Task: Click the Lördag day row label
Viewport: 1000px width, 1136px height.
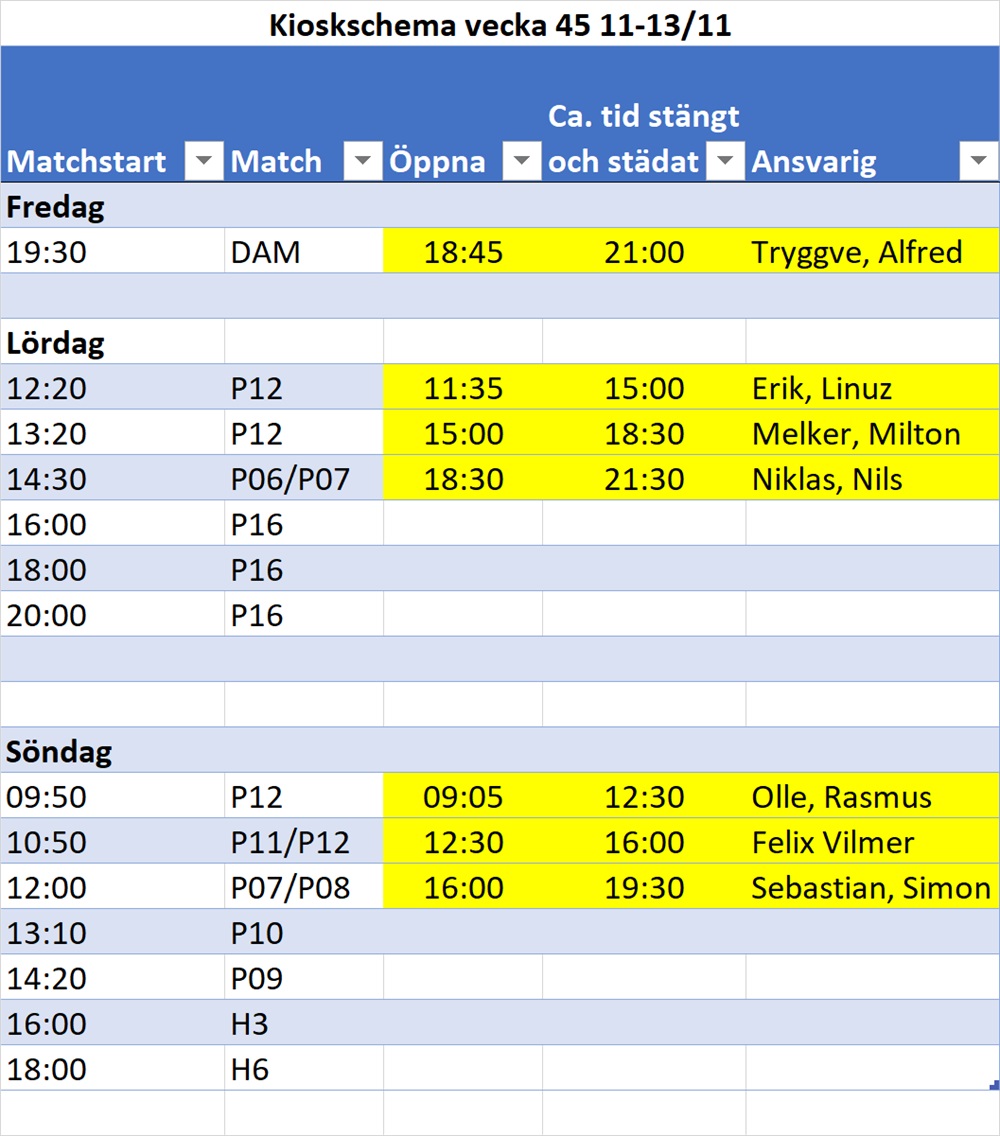Action: [x=56, y=343]
